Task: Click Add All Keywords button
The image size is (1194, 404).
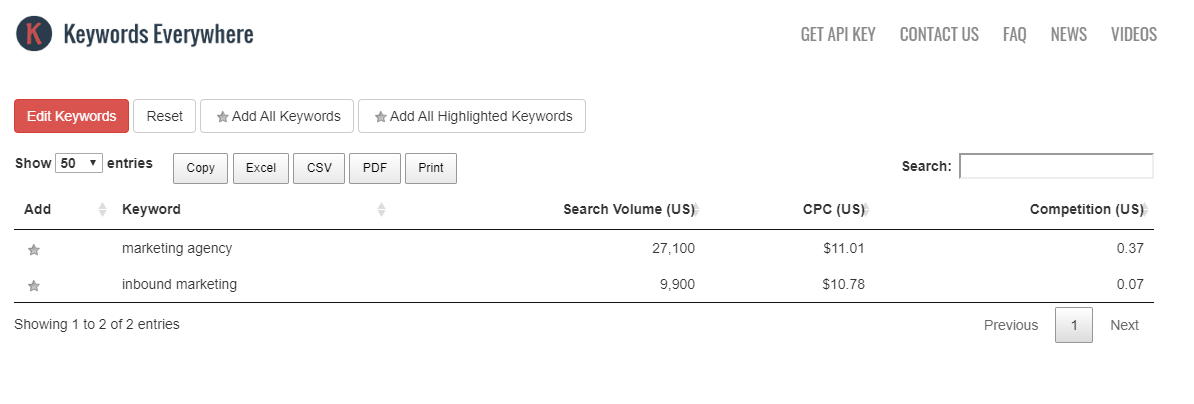Action: [x=277, y=116]
